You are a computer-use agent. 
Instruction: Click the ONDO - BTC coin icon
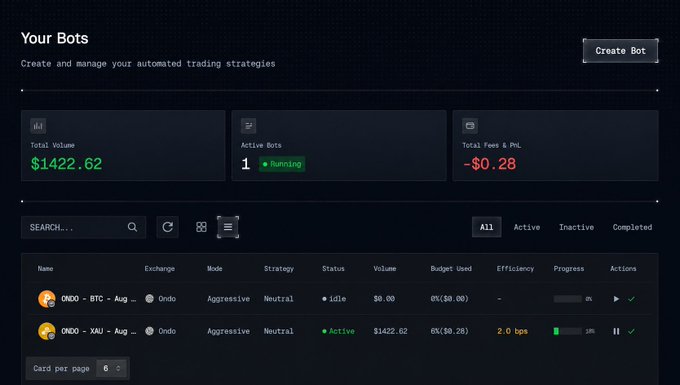coord(46,299)
